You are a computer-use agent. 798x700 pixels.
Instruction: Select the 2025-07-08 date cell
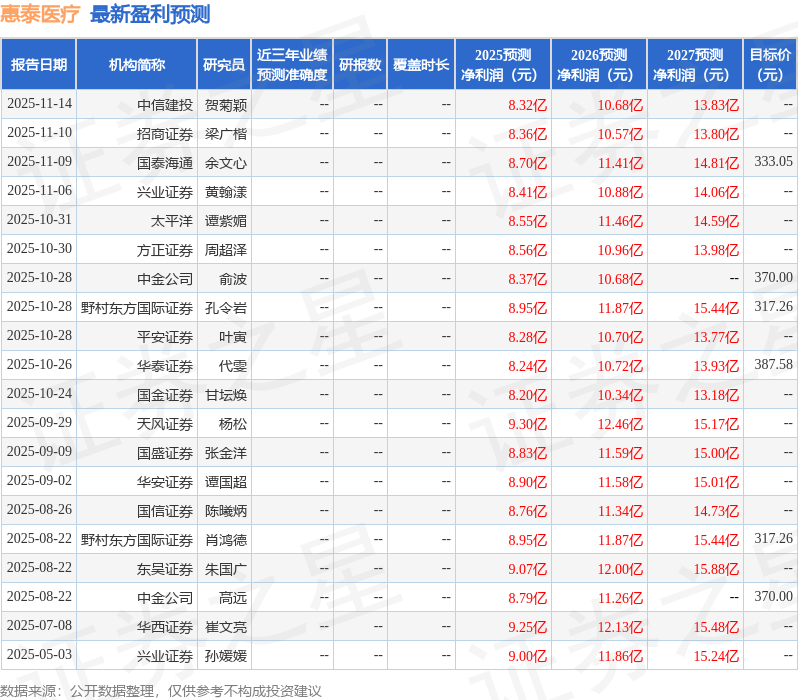click(39, 626)
